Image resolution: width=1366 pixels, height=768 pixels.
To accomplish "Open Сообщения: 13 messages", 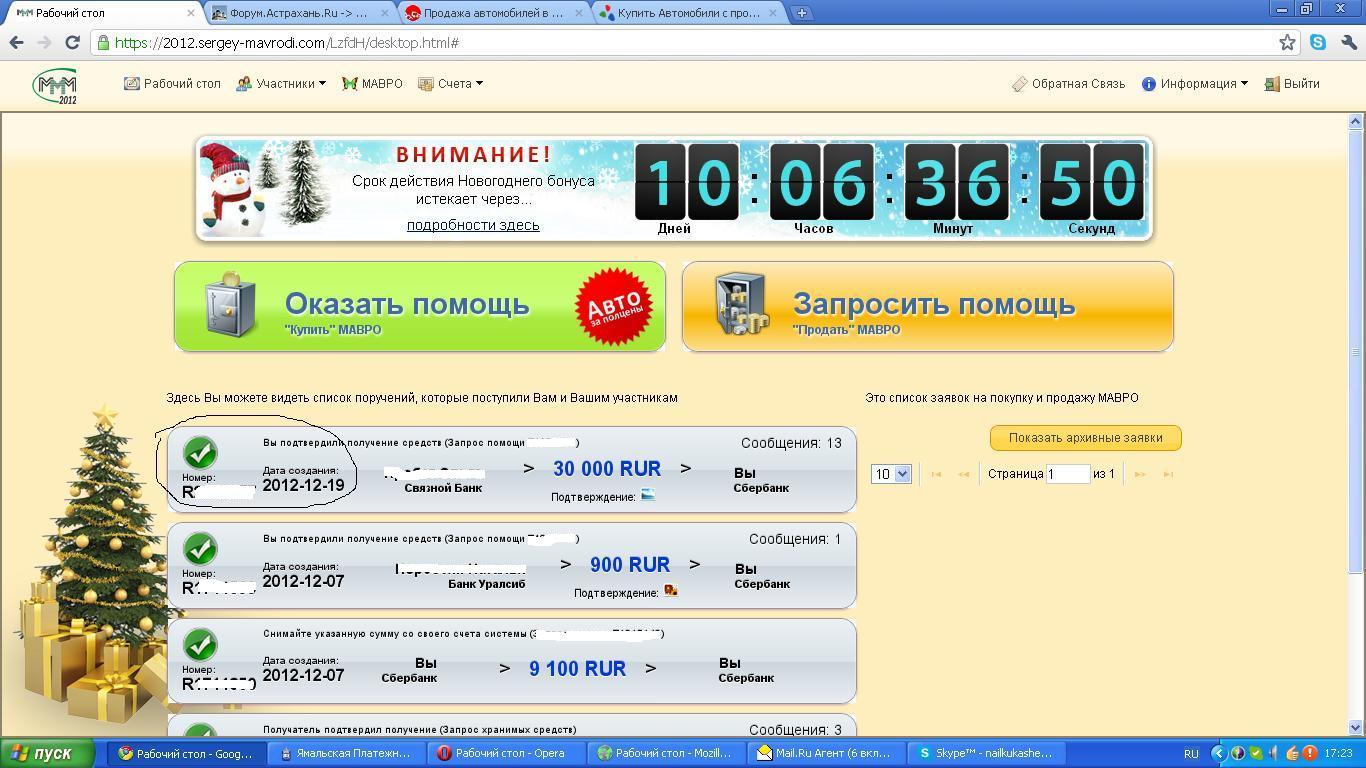I will pos(791,443).
